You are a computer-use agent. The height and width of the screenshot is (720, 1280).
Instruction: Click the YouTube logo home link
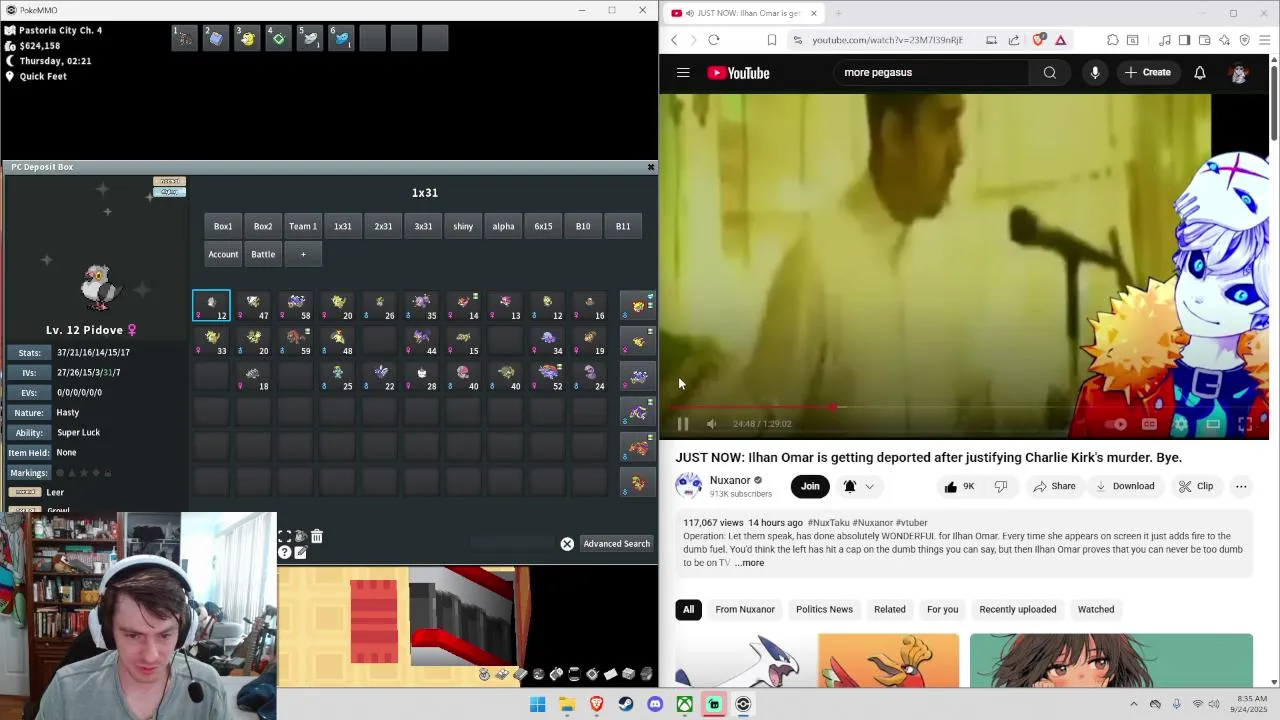click(x=738, y=73)
